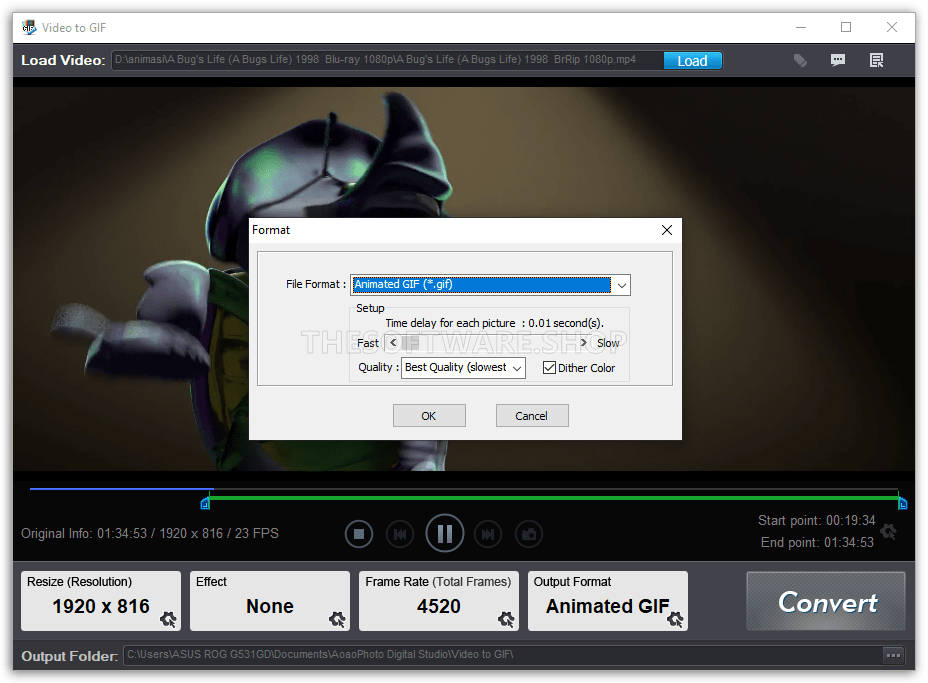The height and width of the screenshot is (683, 928).
Task: Click the Load Video path field
Action: point(388,60)
